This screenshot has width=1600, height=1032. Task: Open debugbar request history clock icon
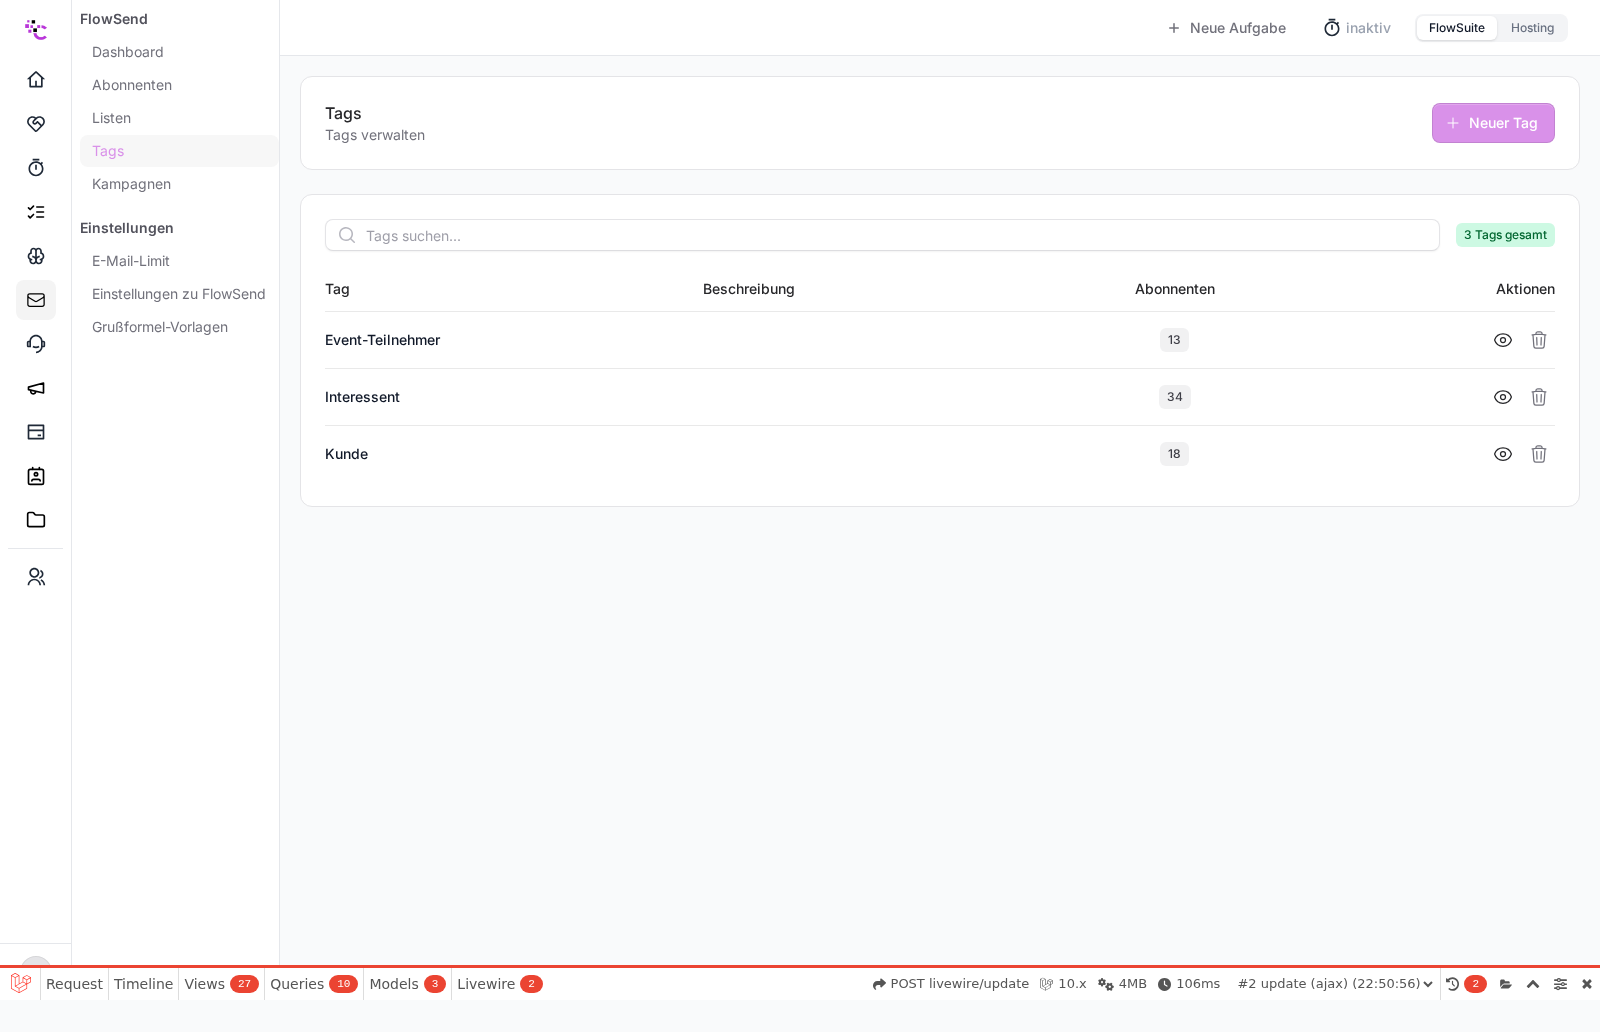point(1452,984)
